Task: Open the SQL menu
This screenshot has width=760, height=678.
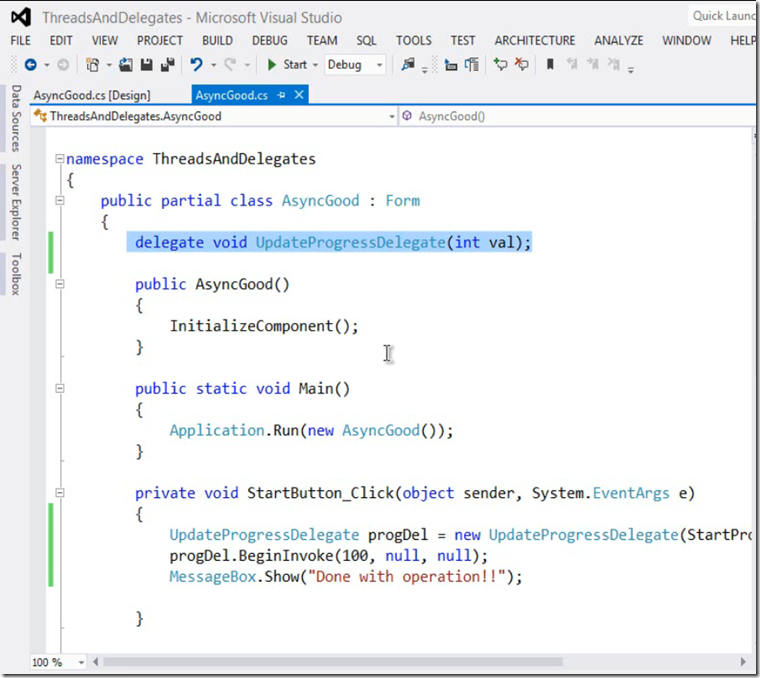Action: pos(366,40)
